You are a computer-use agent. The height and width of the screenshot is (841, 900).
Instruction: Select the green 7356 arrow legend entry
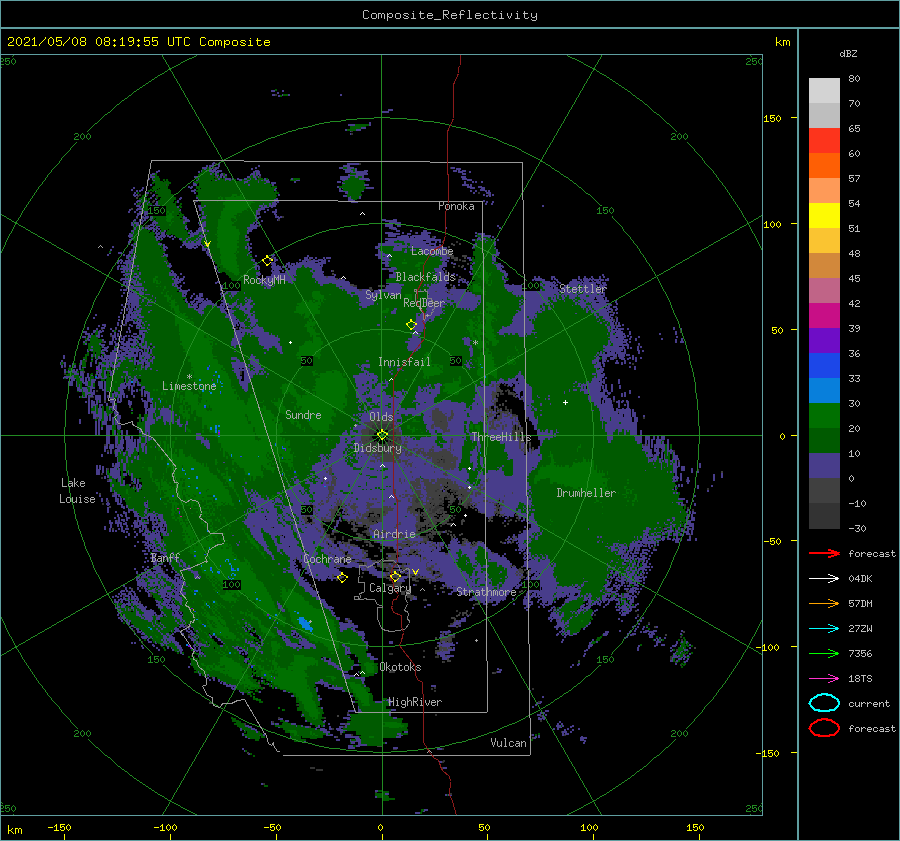(x=824, y=653)
